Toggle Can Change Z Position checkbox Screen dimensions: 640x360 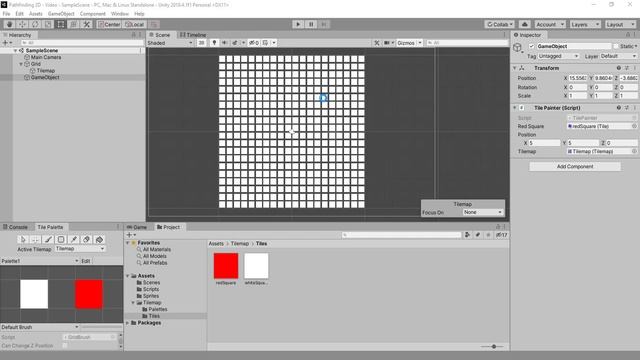coord(65,346)
